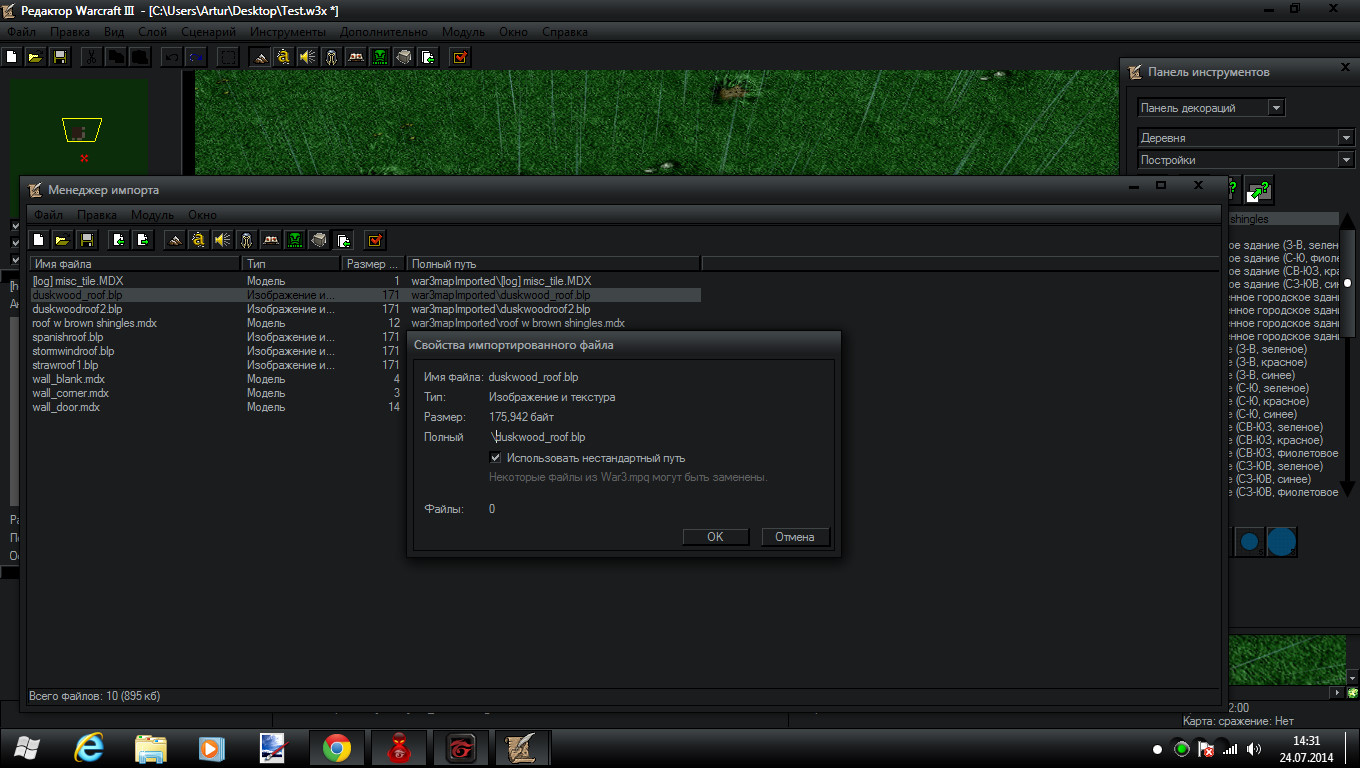Open Файл menu in main editor

(x=21, y=32)
